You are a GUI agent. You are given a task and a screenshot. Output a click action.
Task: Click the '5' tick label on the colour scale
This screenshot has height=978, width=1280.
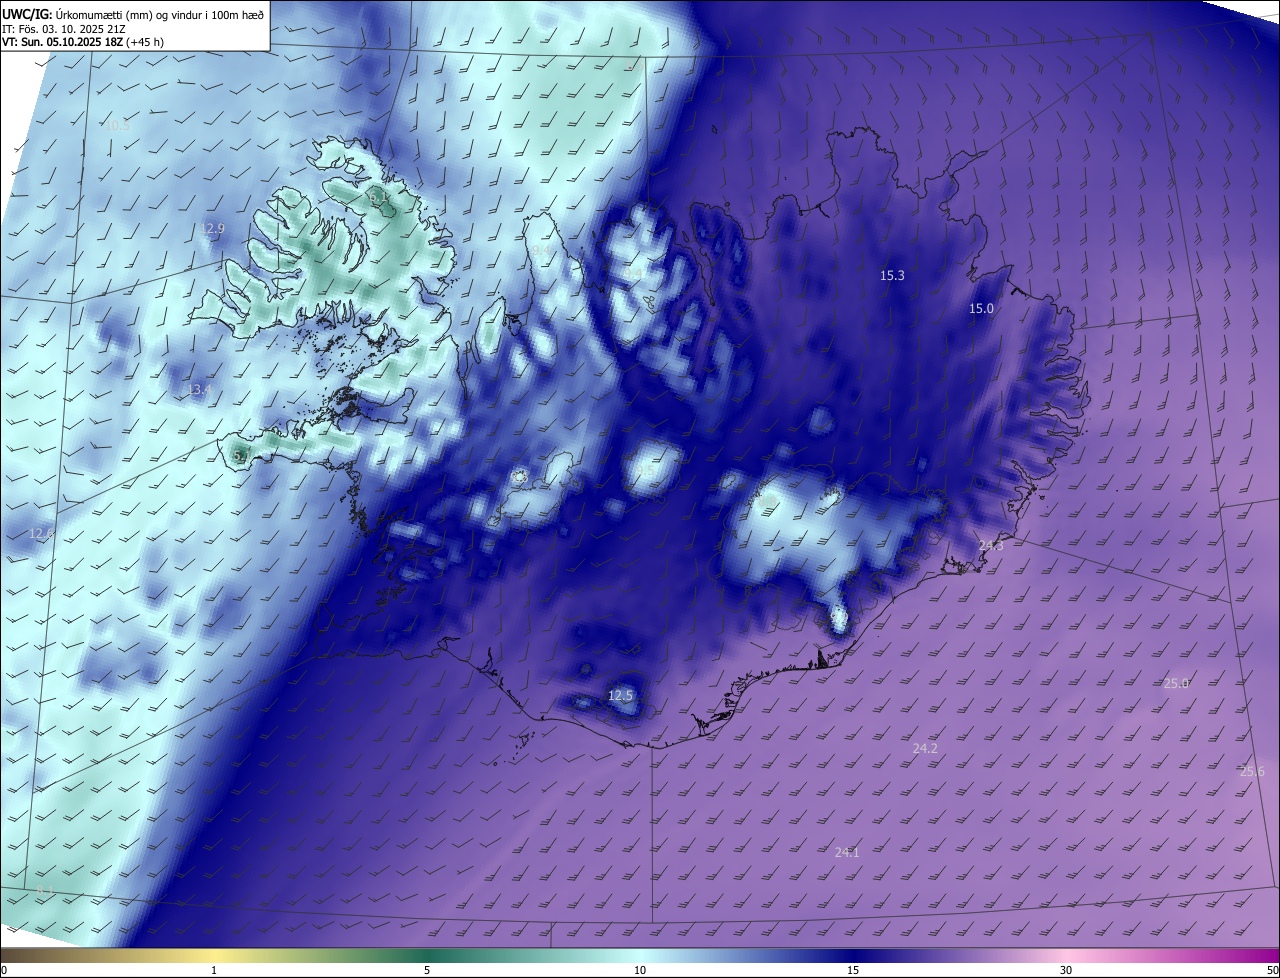point(427,970)
